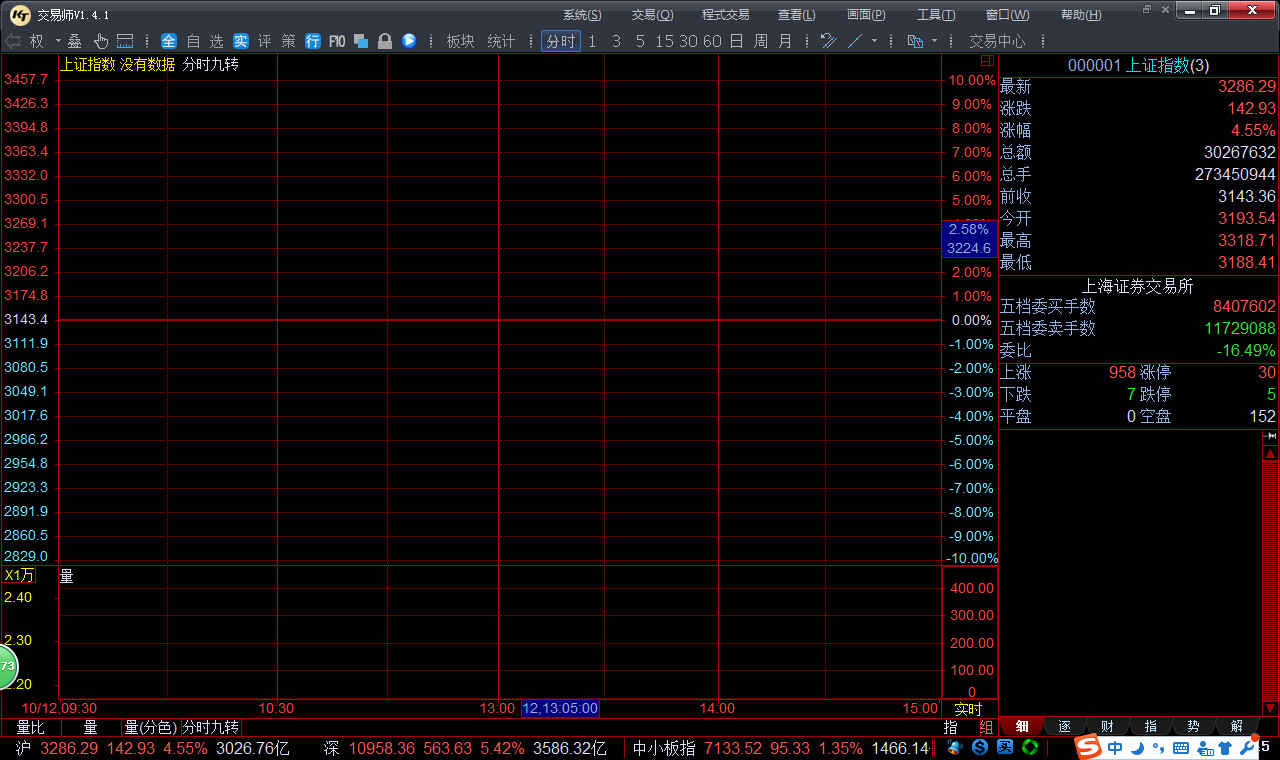Click the 板块 sector button

click(x=460, y=41)
